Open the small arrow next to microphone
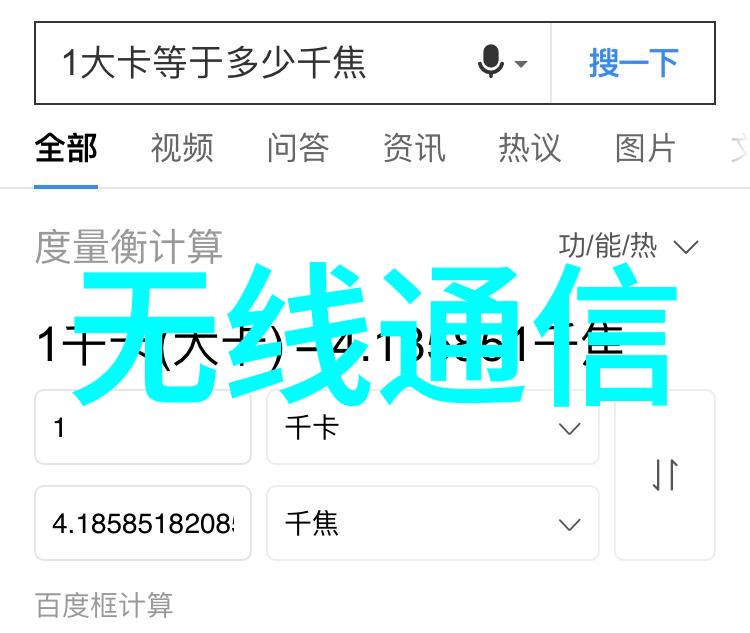Viewport: 750px width, 633px height. click(x=521, y=63)
